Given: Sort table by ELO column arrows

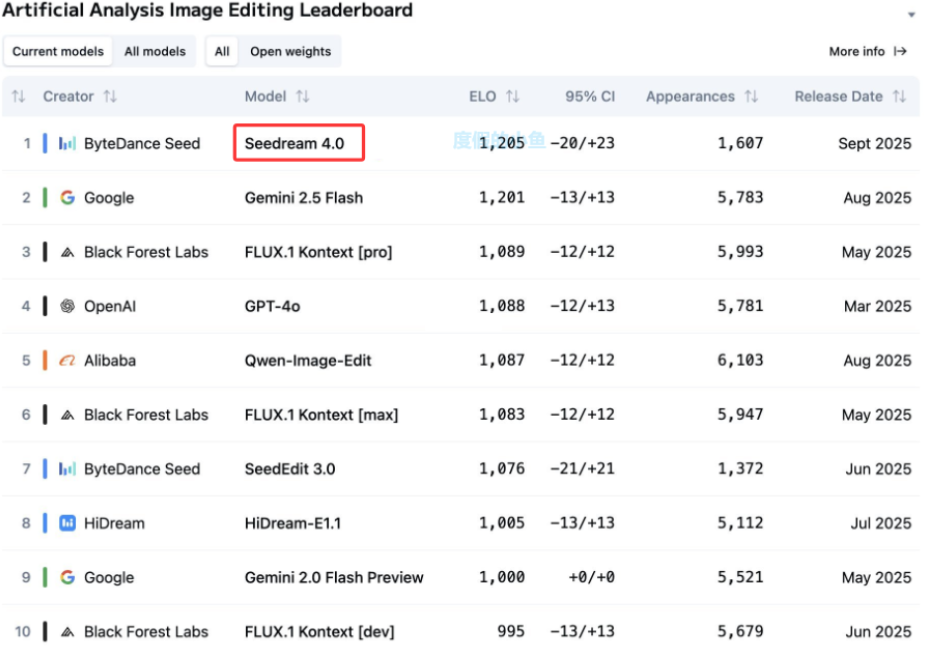Looking at the screenshot, I should (512, 96).
